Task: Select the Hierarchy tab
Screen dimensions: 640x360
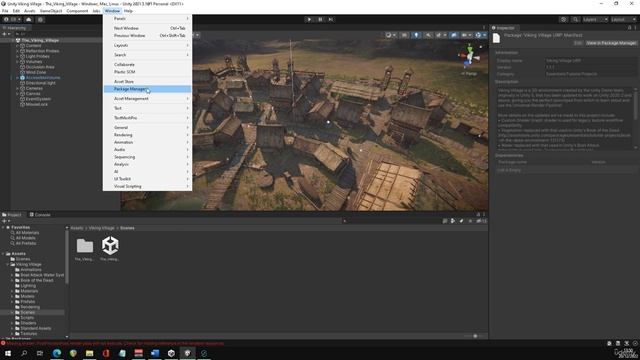Action: click(x=15, y=28)
